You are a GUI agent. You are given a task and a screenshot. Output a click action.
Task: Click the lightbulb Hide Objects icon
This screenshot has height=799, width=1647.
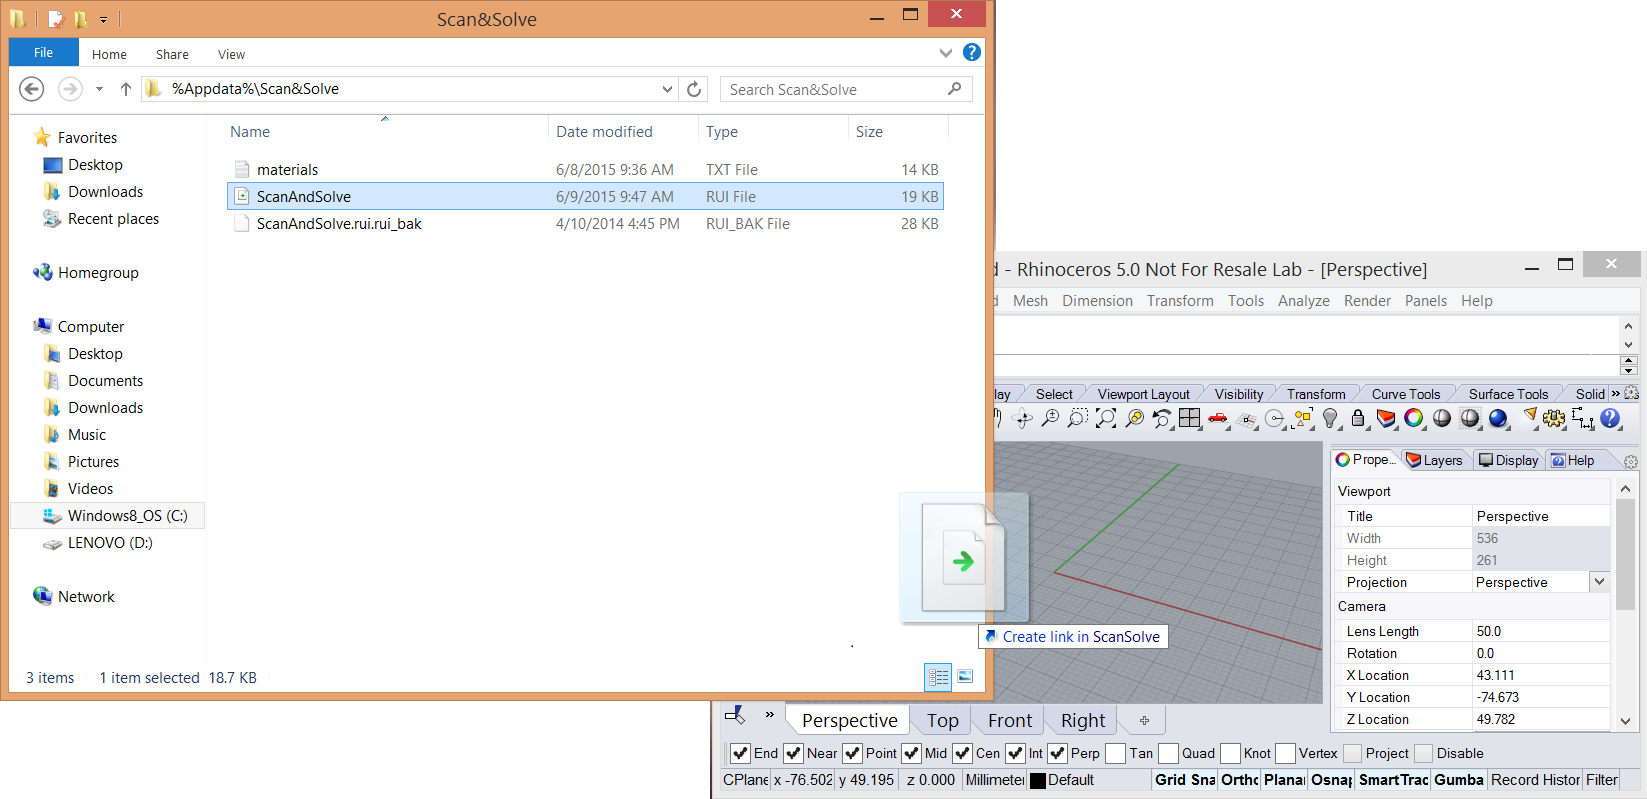pyautogui.click(x=1330, y=419)
